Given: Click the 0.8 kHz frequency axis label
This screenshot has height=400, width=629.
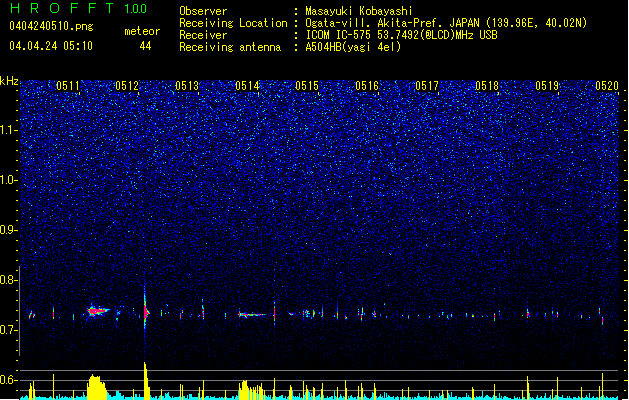Looking at the screenshot, I should [9, 280].
